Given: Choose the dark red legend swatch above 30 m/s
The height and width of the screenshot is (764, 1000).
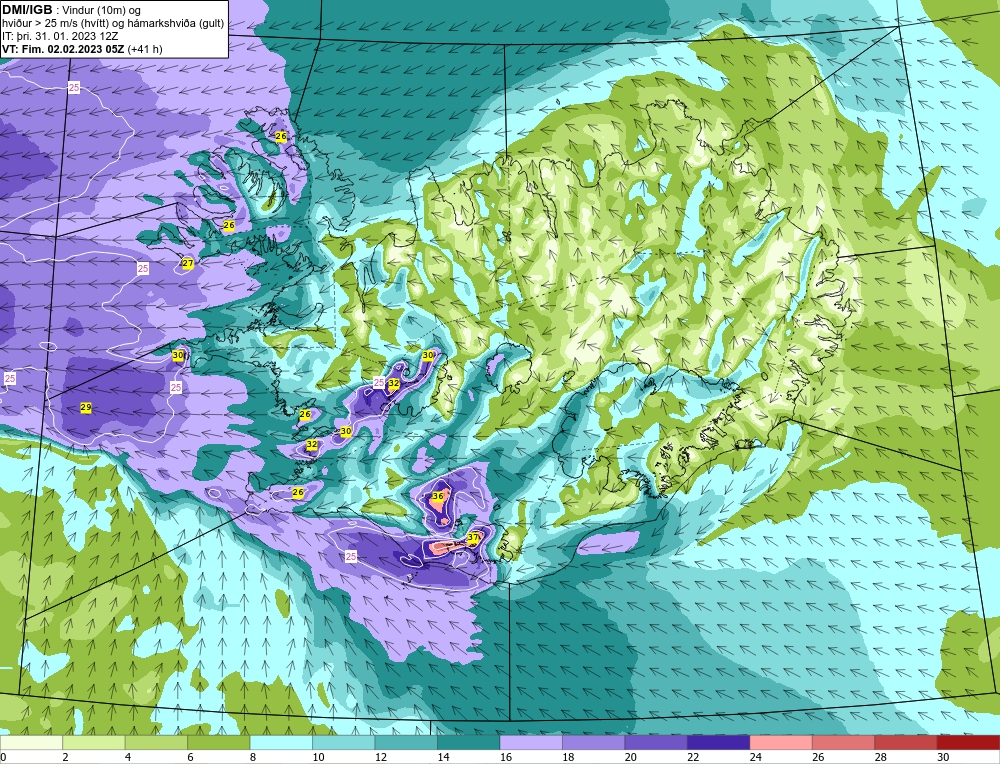Looking at the screenshot, I should pos(969,743).
